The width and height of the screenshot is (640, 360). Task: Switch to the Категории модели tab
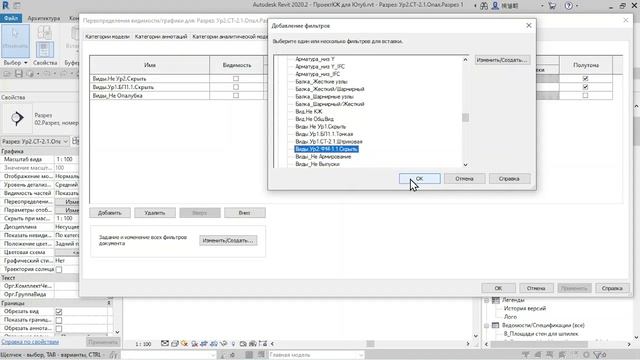[x=107, y=37]
